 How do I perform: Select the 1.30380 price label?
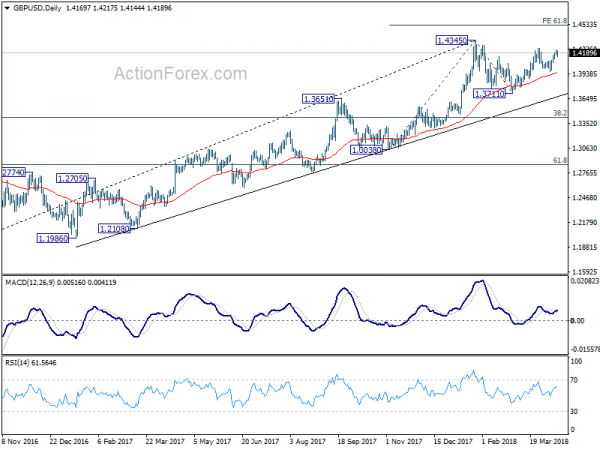pos(366,150)
